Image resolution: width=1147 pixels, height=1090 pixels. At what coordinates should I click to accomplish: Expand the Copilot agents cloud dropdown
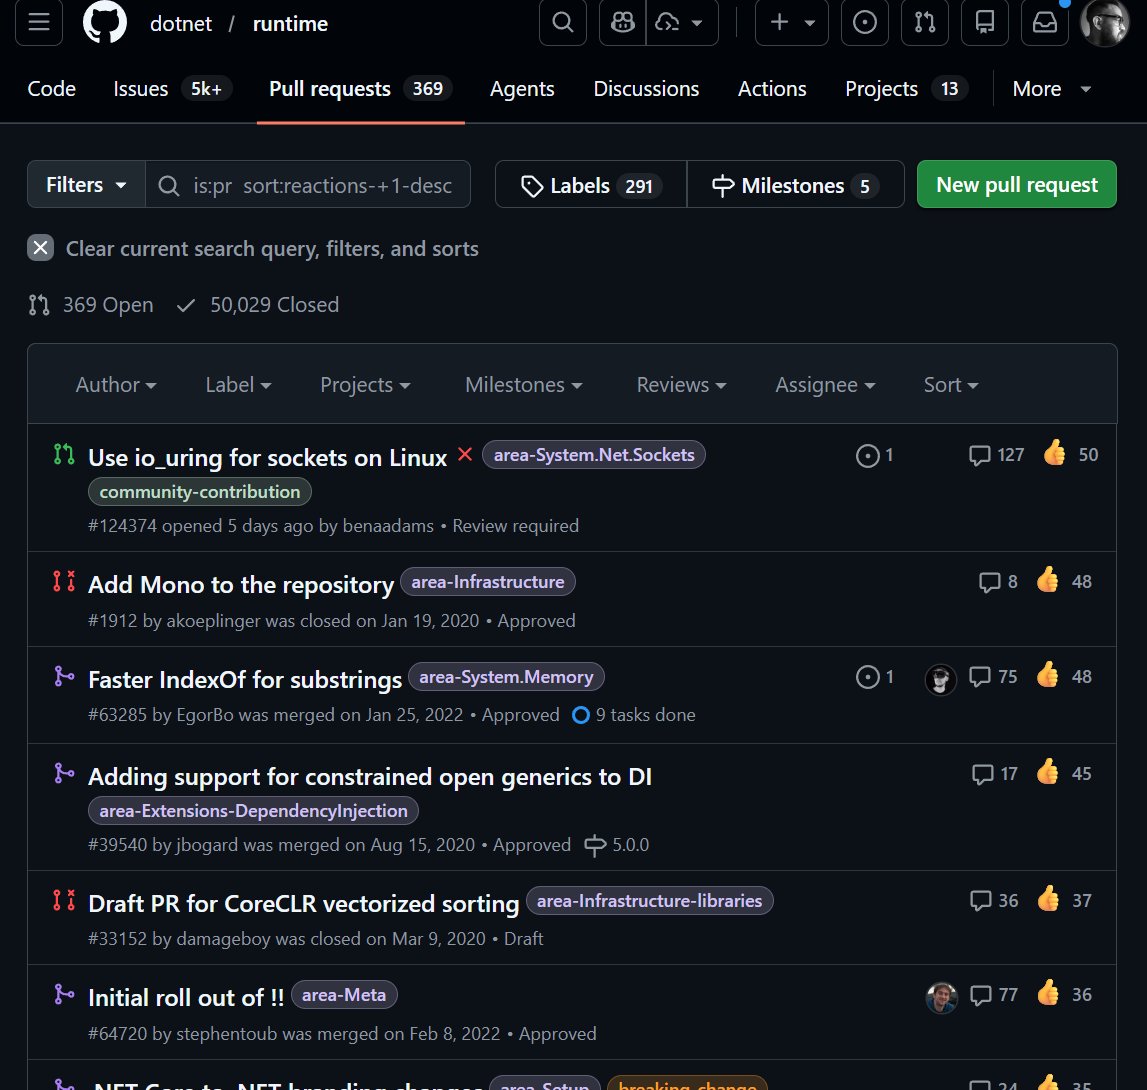(682, 23)
